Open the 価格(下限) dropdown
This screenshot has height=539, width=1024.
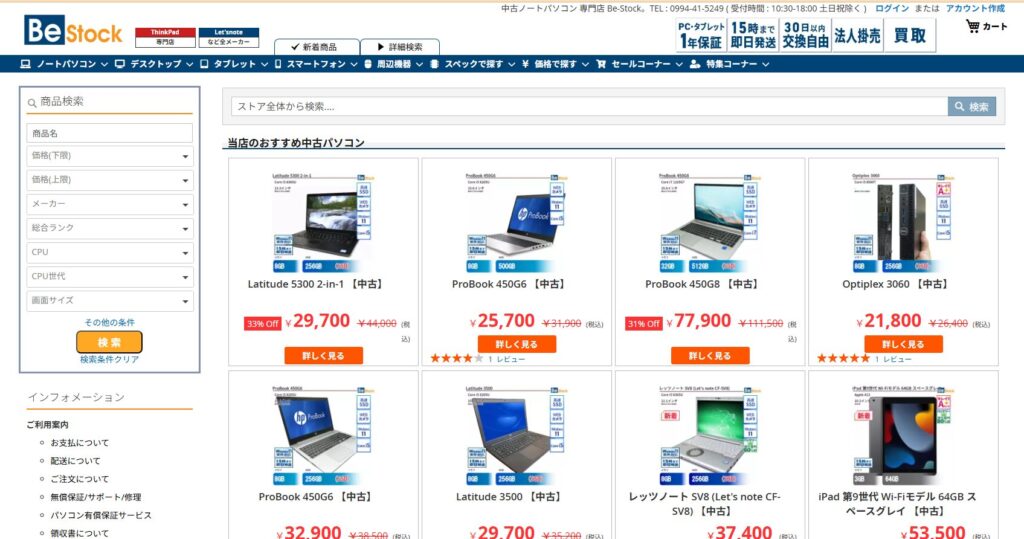110,155
